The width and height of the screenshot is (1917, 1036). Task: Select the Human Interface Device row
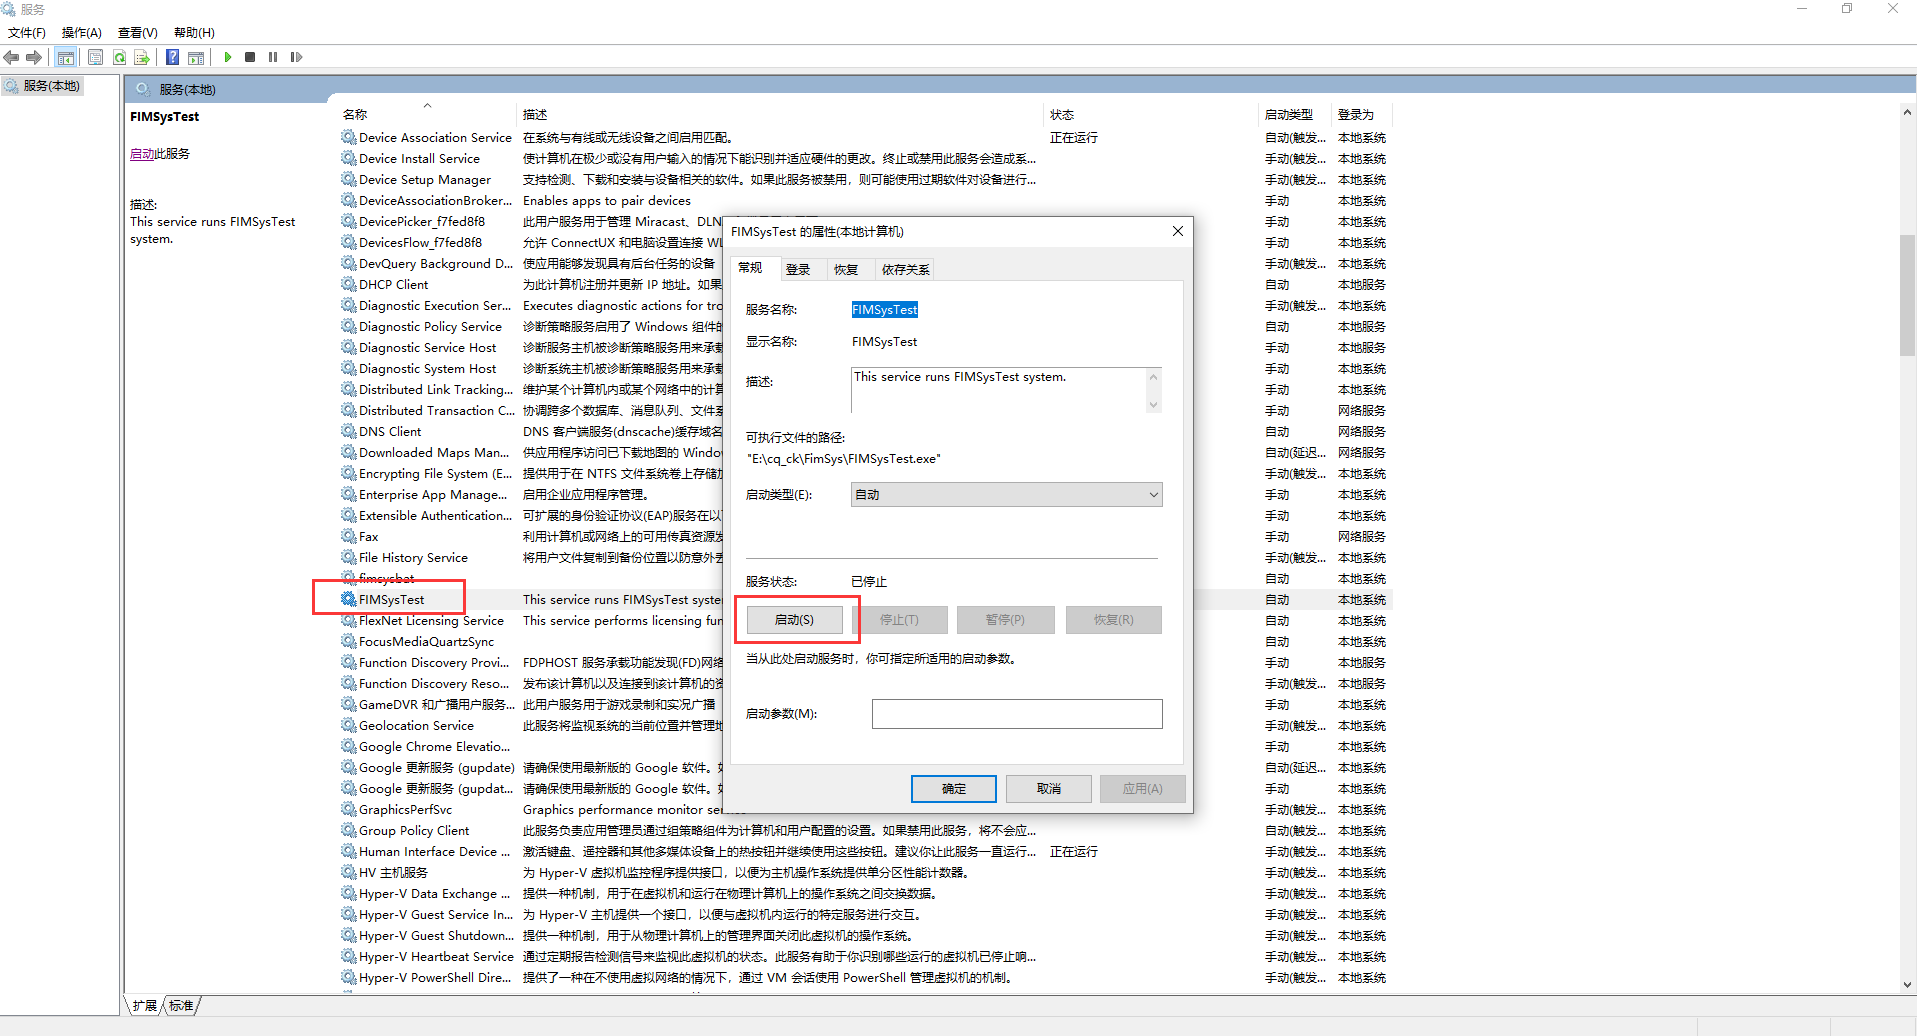click(866, 851)
